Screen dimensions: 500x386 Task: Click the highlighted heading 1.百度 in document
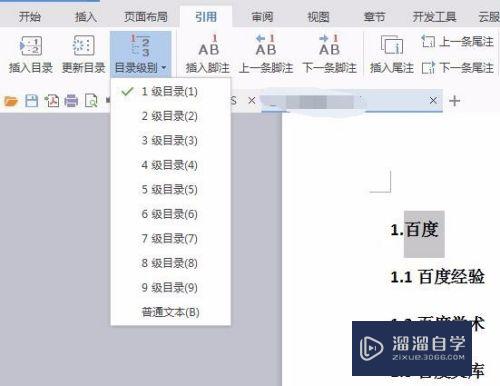point(414,230)
